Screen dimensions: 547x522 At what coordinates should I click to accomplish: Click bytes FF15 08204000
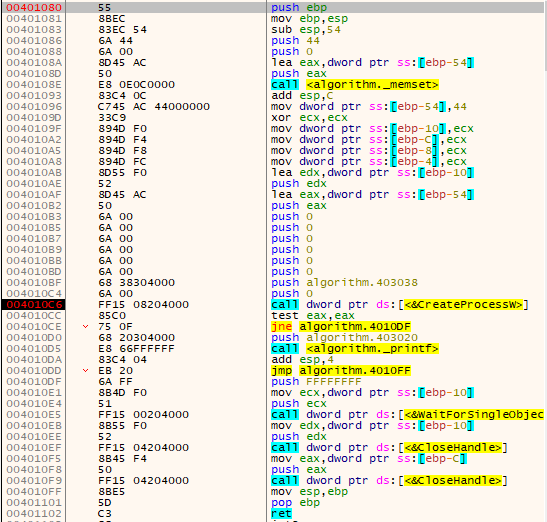tap(143, 305)
